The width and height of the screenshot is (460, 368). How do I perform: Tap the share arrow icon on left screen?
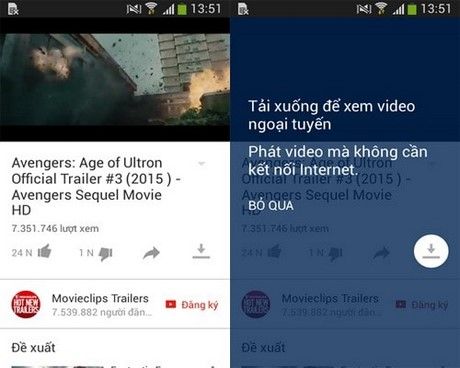(x=151, y=253)
